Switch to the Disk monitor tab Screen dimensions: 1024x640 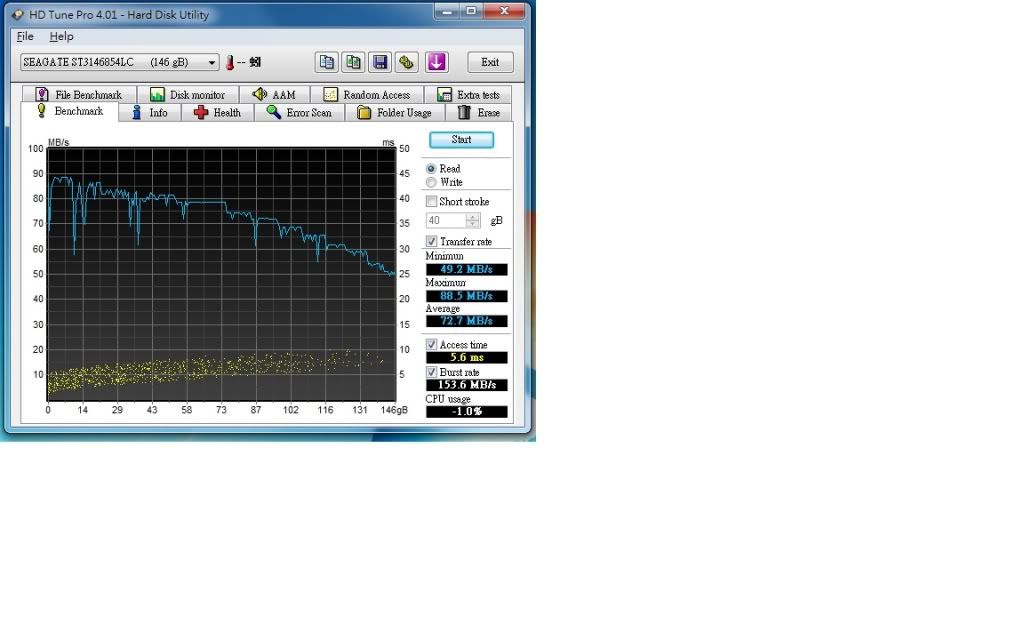187,95
